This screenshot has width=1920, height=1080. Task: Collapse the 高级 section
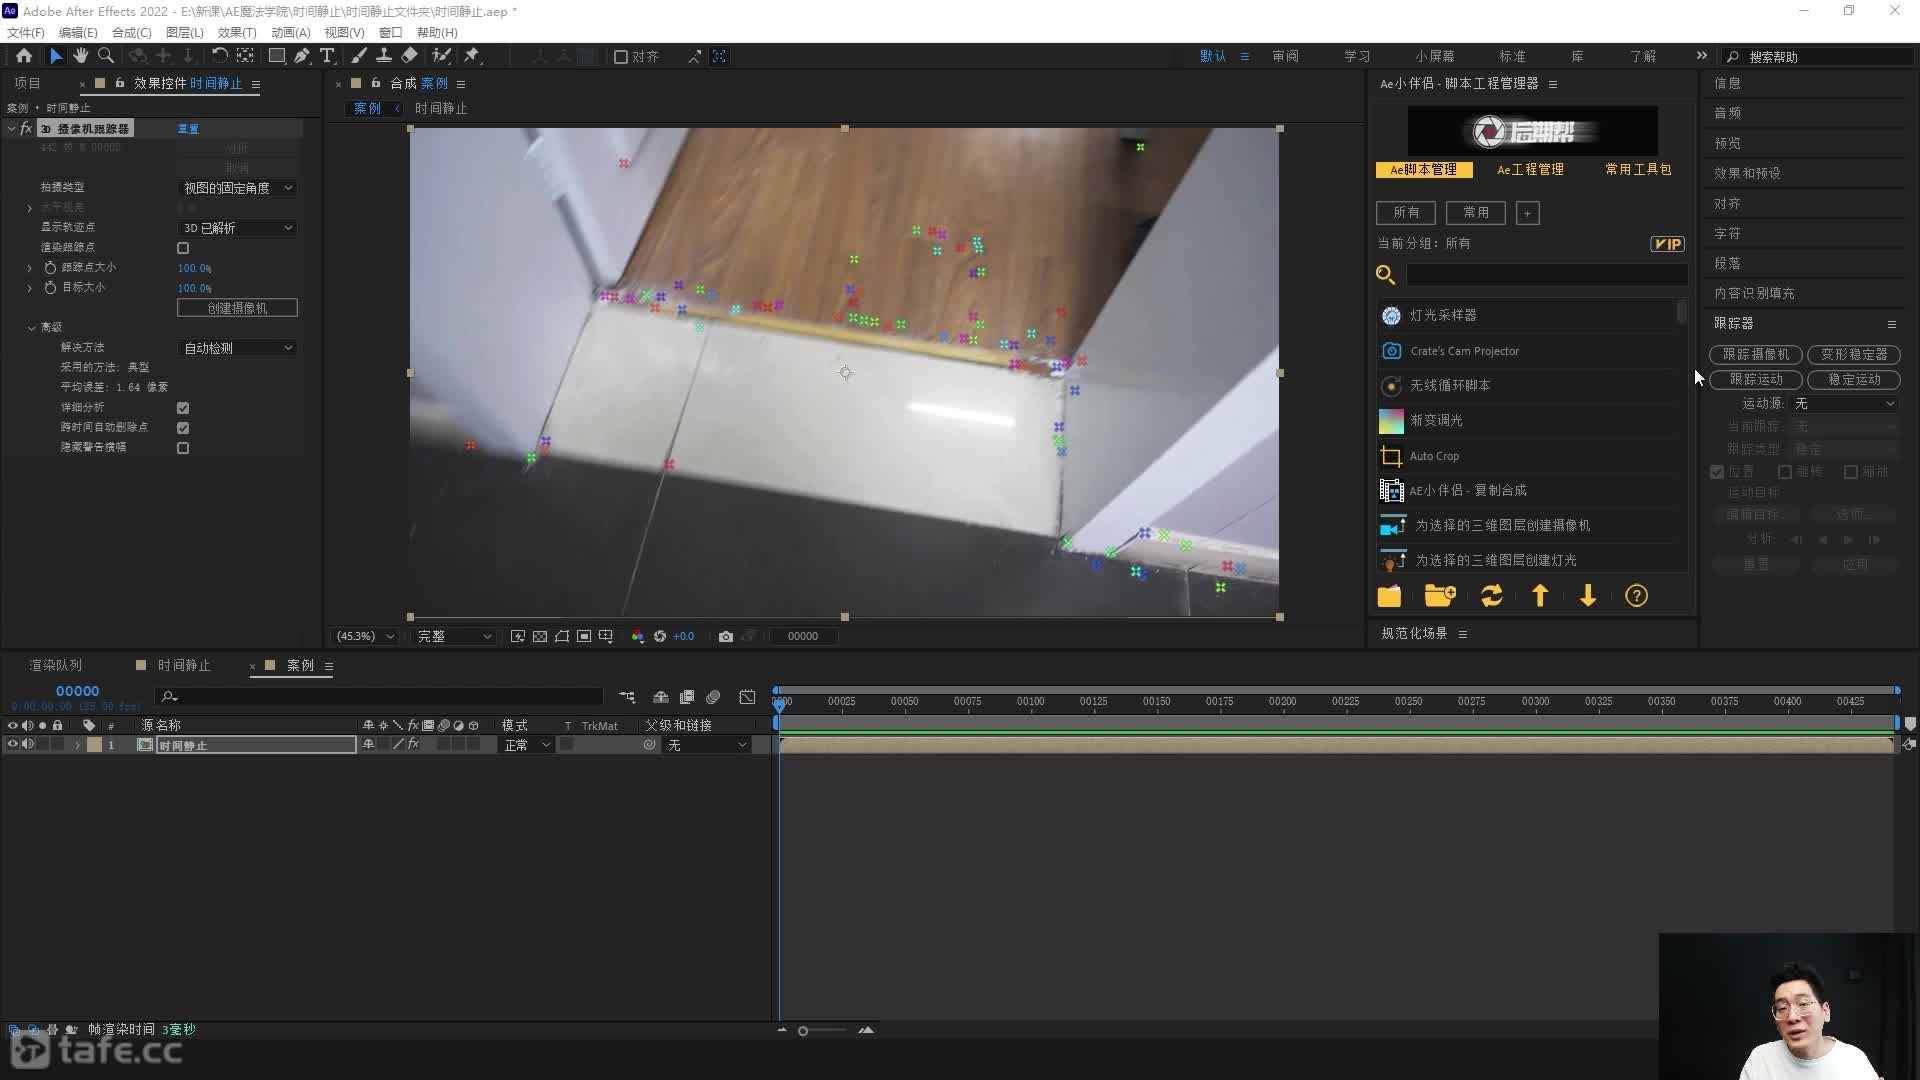pos(31,328)
